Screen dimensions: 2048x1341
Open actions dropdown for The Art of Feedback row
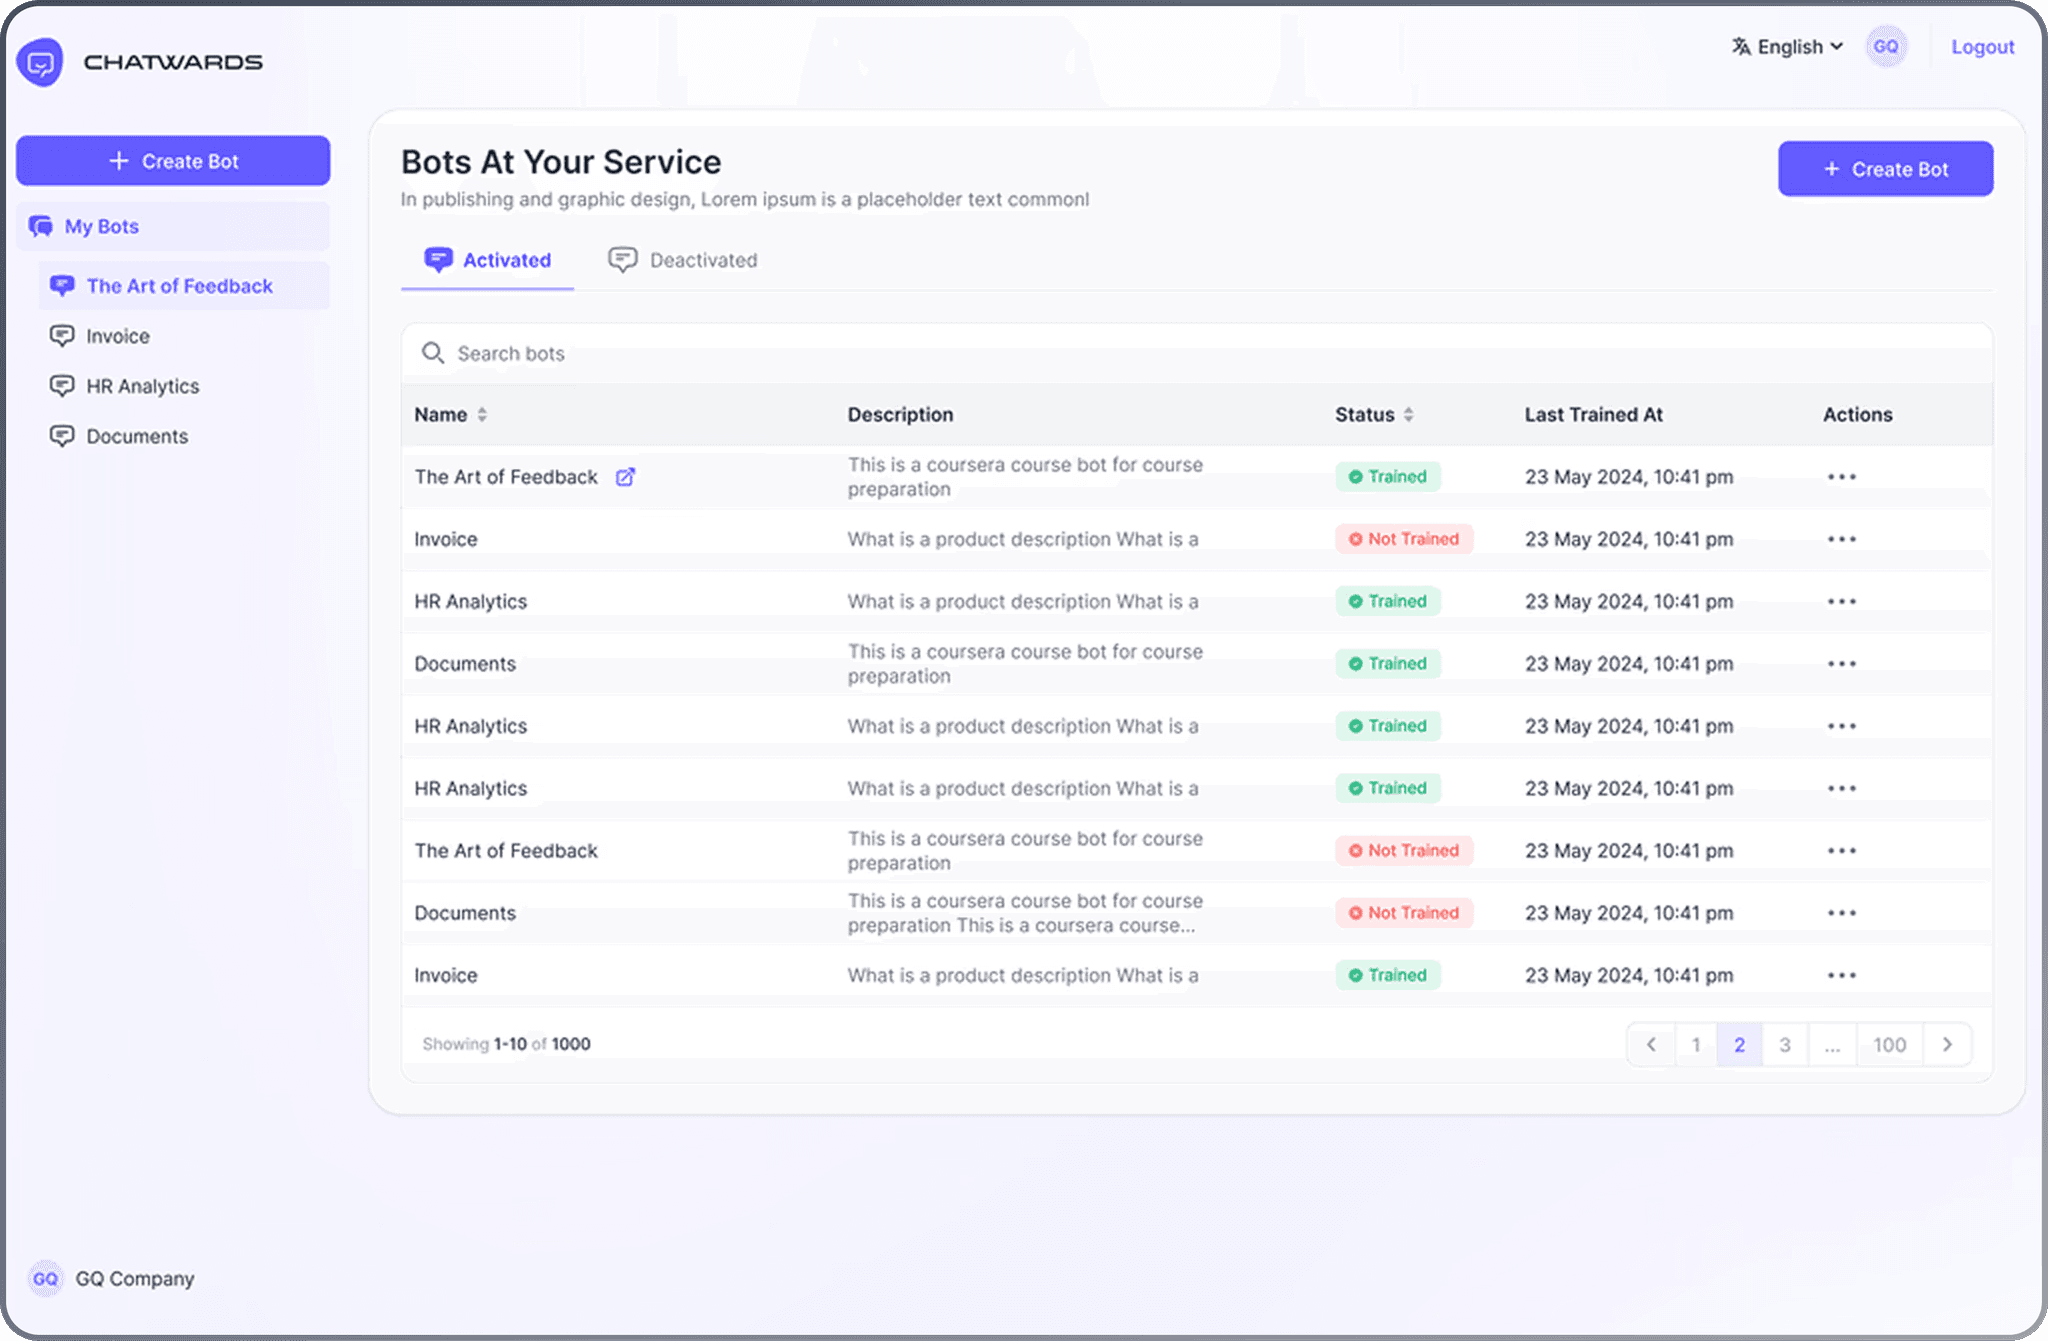tap(1841, 477)
